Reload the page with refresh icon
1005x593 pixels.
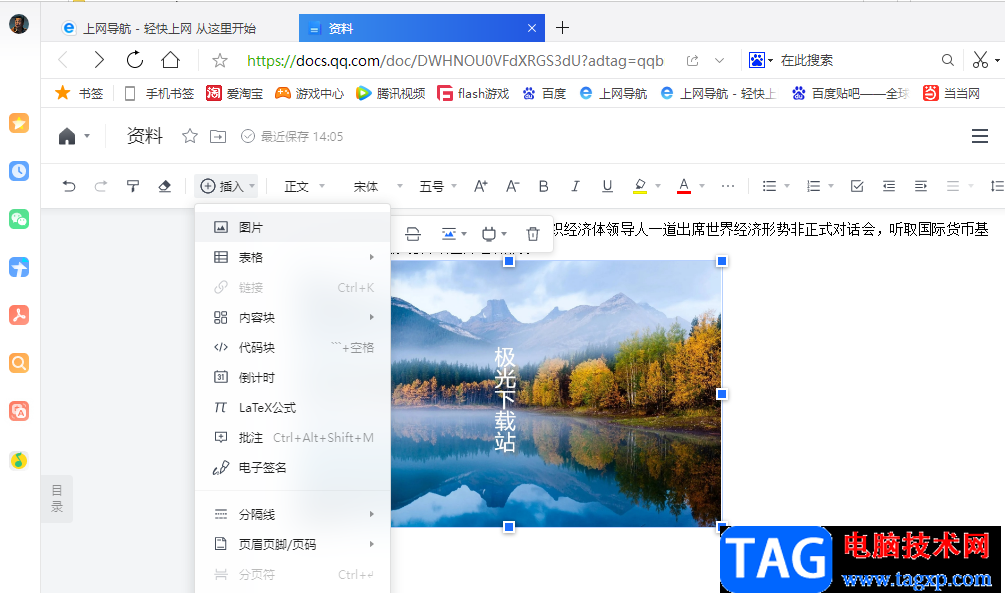(x=135, y=60)
